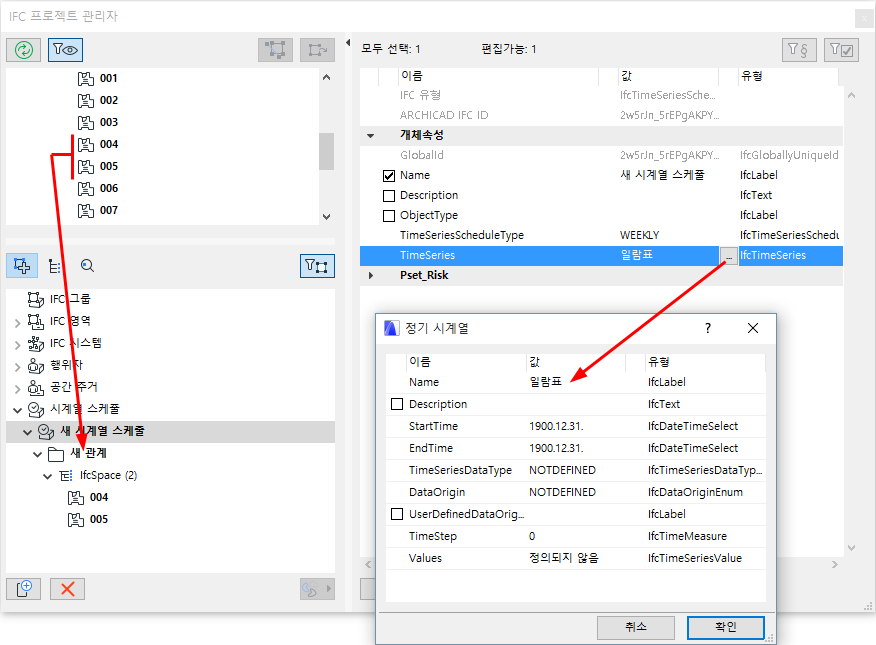Click the upper list scrollbar thumb
Image resolution: width=876 pixels, height=645 pixels.
tap(326, 151)
